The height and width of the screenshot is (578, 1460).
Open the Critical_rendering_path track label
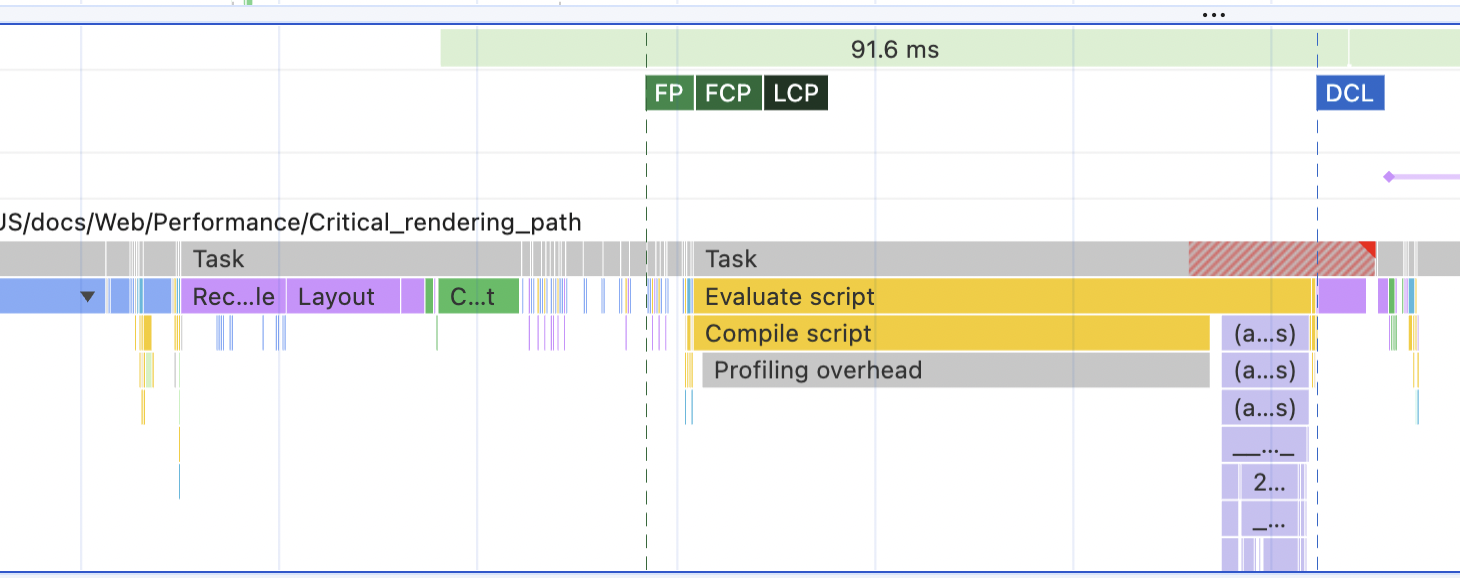[x=290, y=222]
